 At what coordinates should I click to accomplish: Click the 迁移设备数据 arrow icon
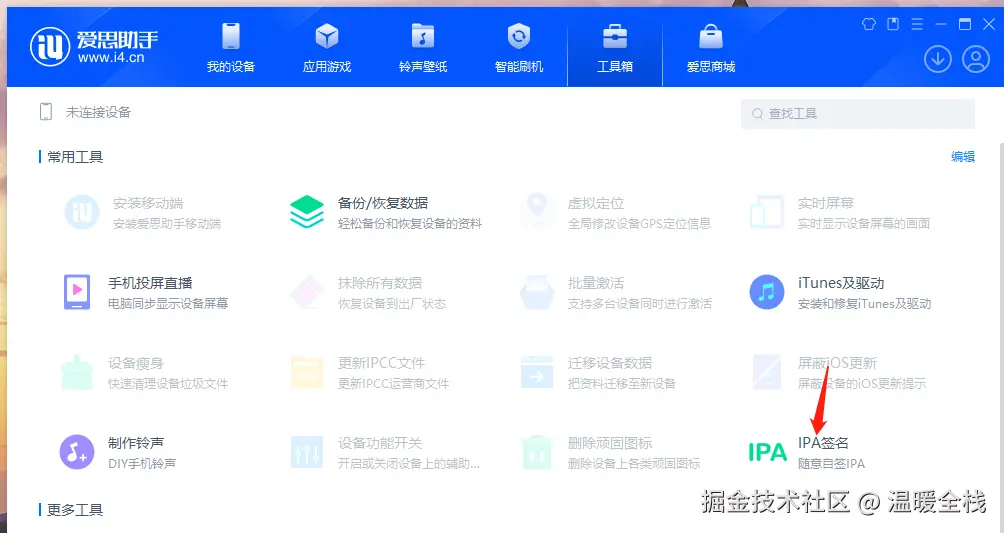537,372
